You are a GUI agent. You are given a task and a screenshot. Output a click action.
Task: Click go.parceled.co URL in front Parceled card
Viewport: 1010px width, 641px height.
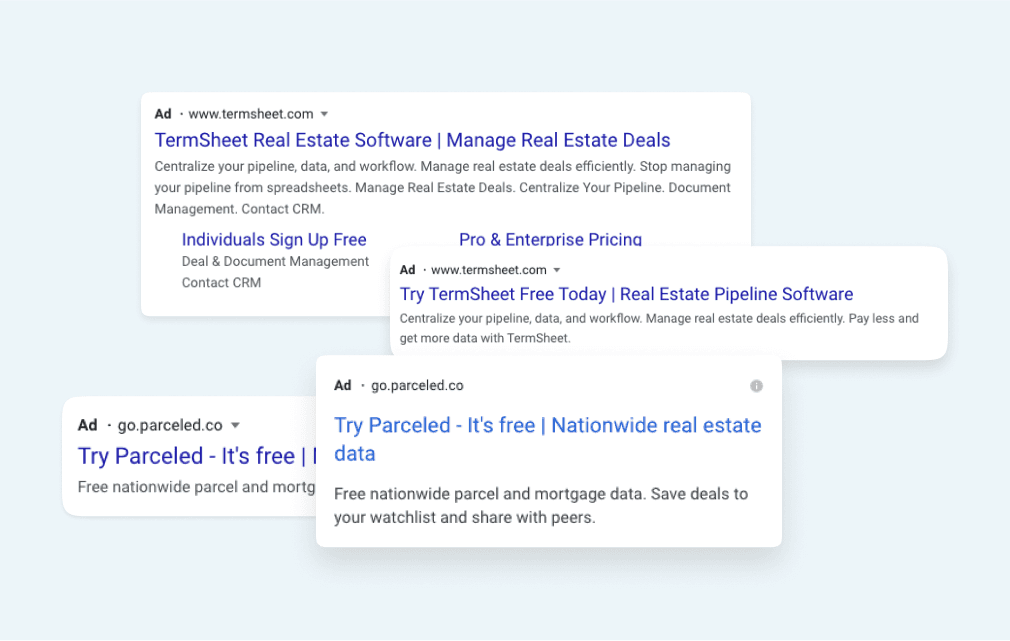pos(417,385)
